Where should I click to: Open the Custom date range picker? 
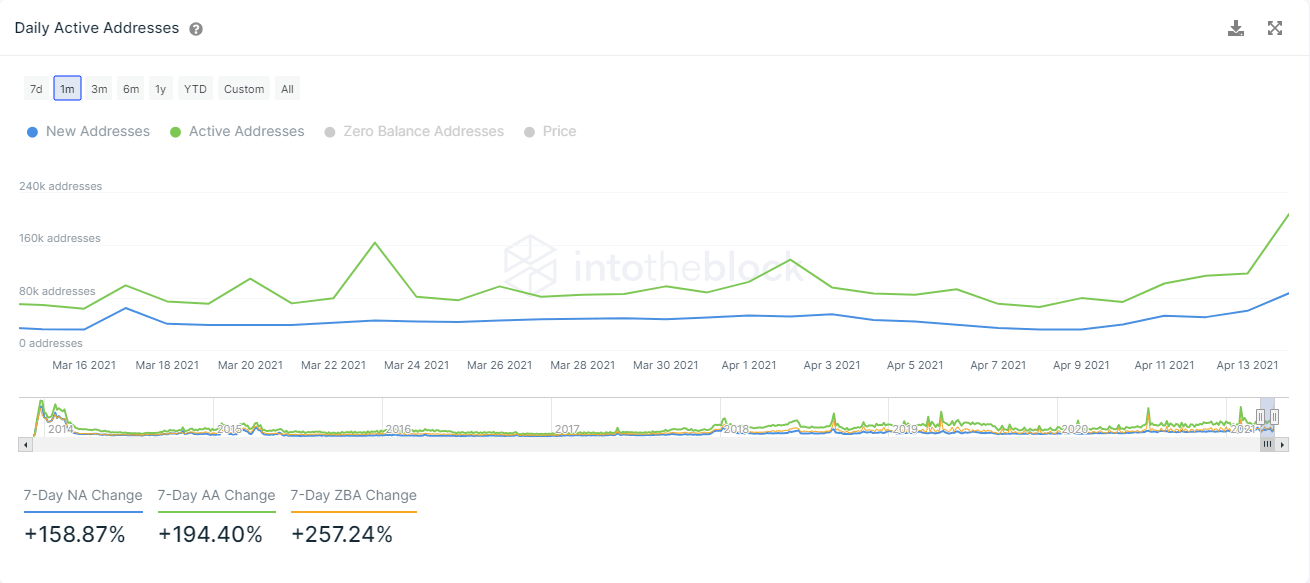pyautogui.click(x=244, y=89)
